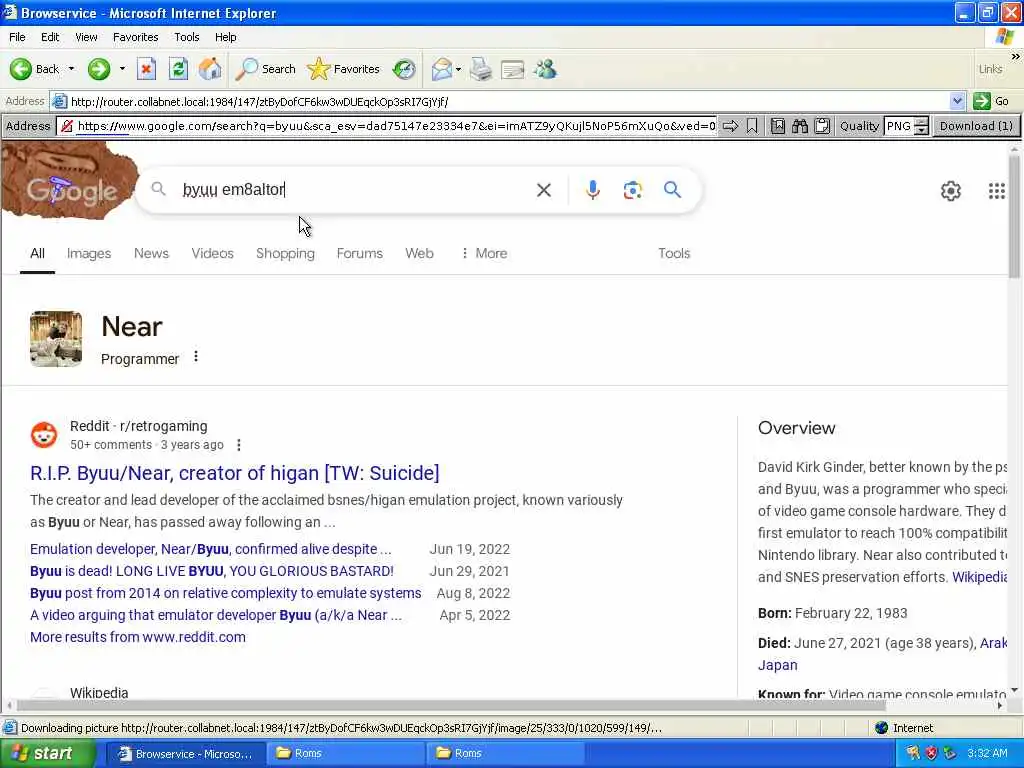Click the Google Lens camera icon
This screenshot has height=768, width=1024.
[x=632, y=190]
